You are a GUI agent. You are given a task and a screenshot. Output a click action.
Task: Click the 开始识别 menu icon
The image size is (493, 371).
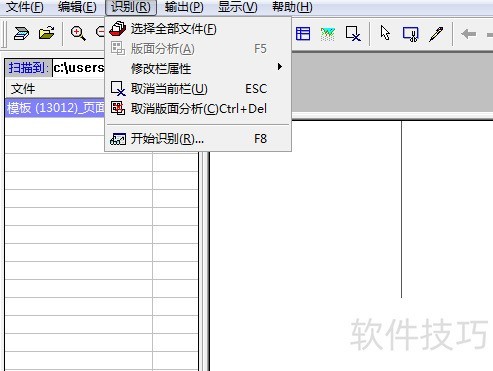[118, 139]
